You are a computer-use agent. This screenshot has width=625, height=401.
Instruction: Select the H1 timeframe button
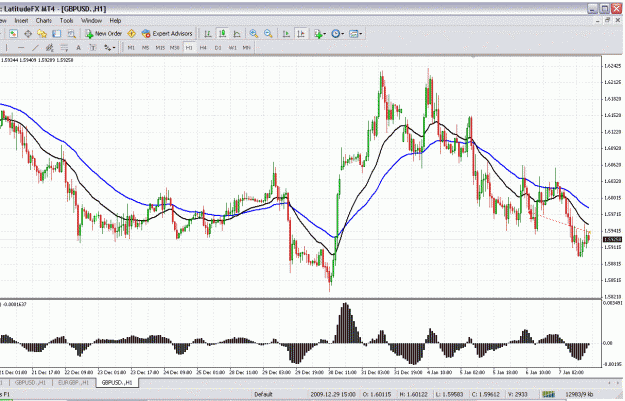click(189, 48)
